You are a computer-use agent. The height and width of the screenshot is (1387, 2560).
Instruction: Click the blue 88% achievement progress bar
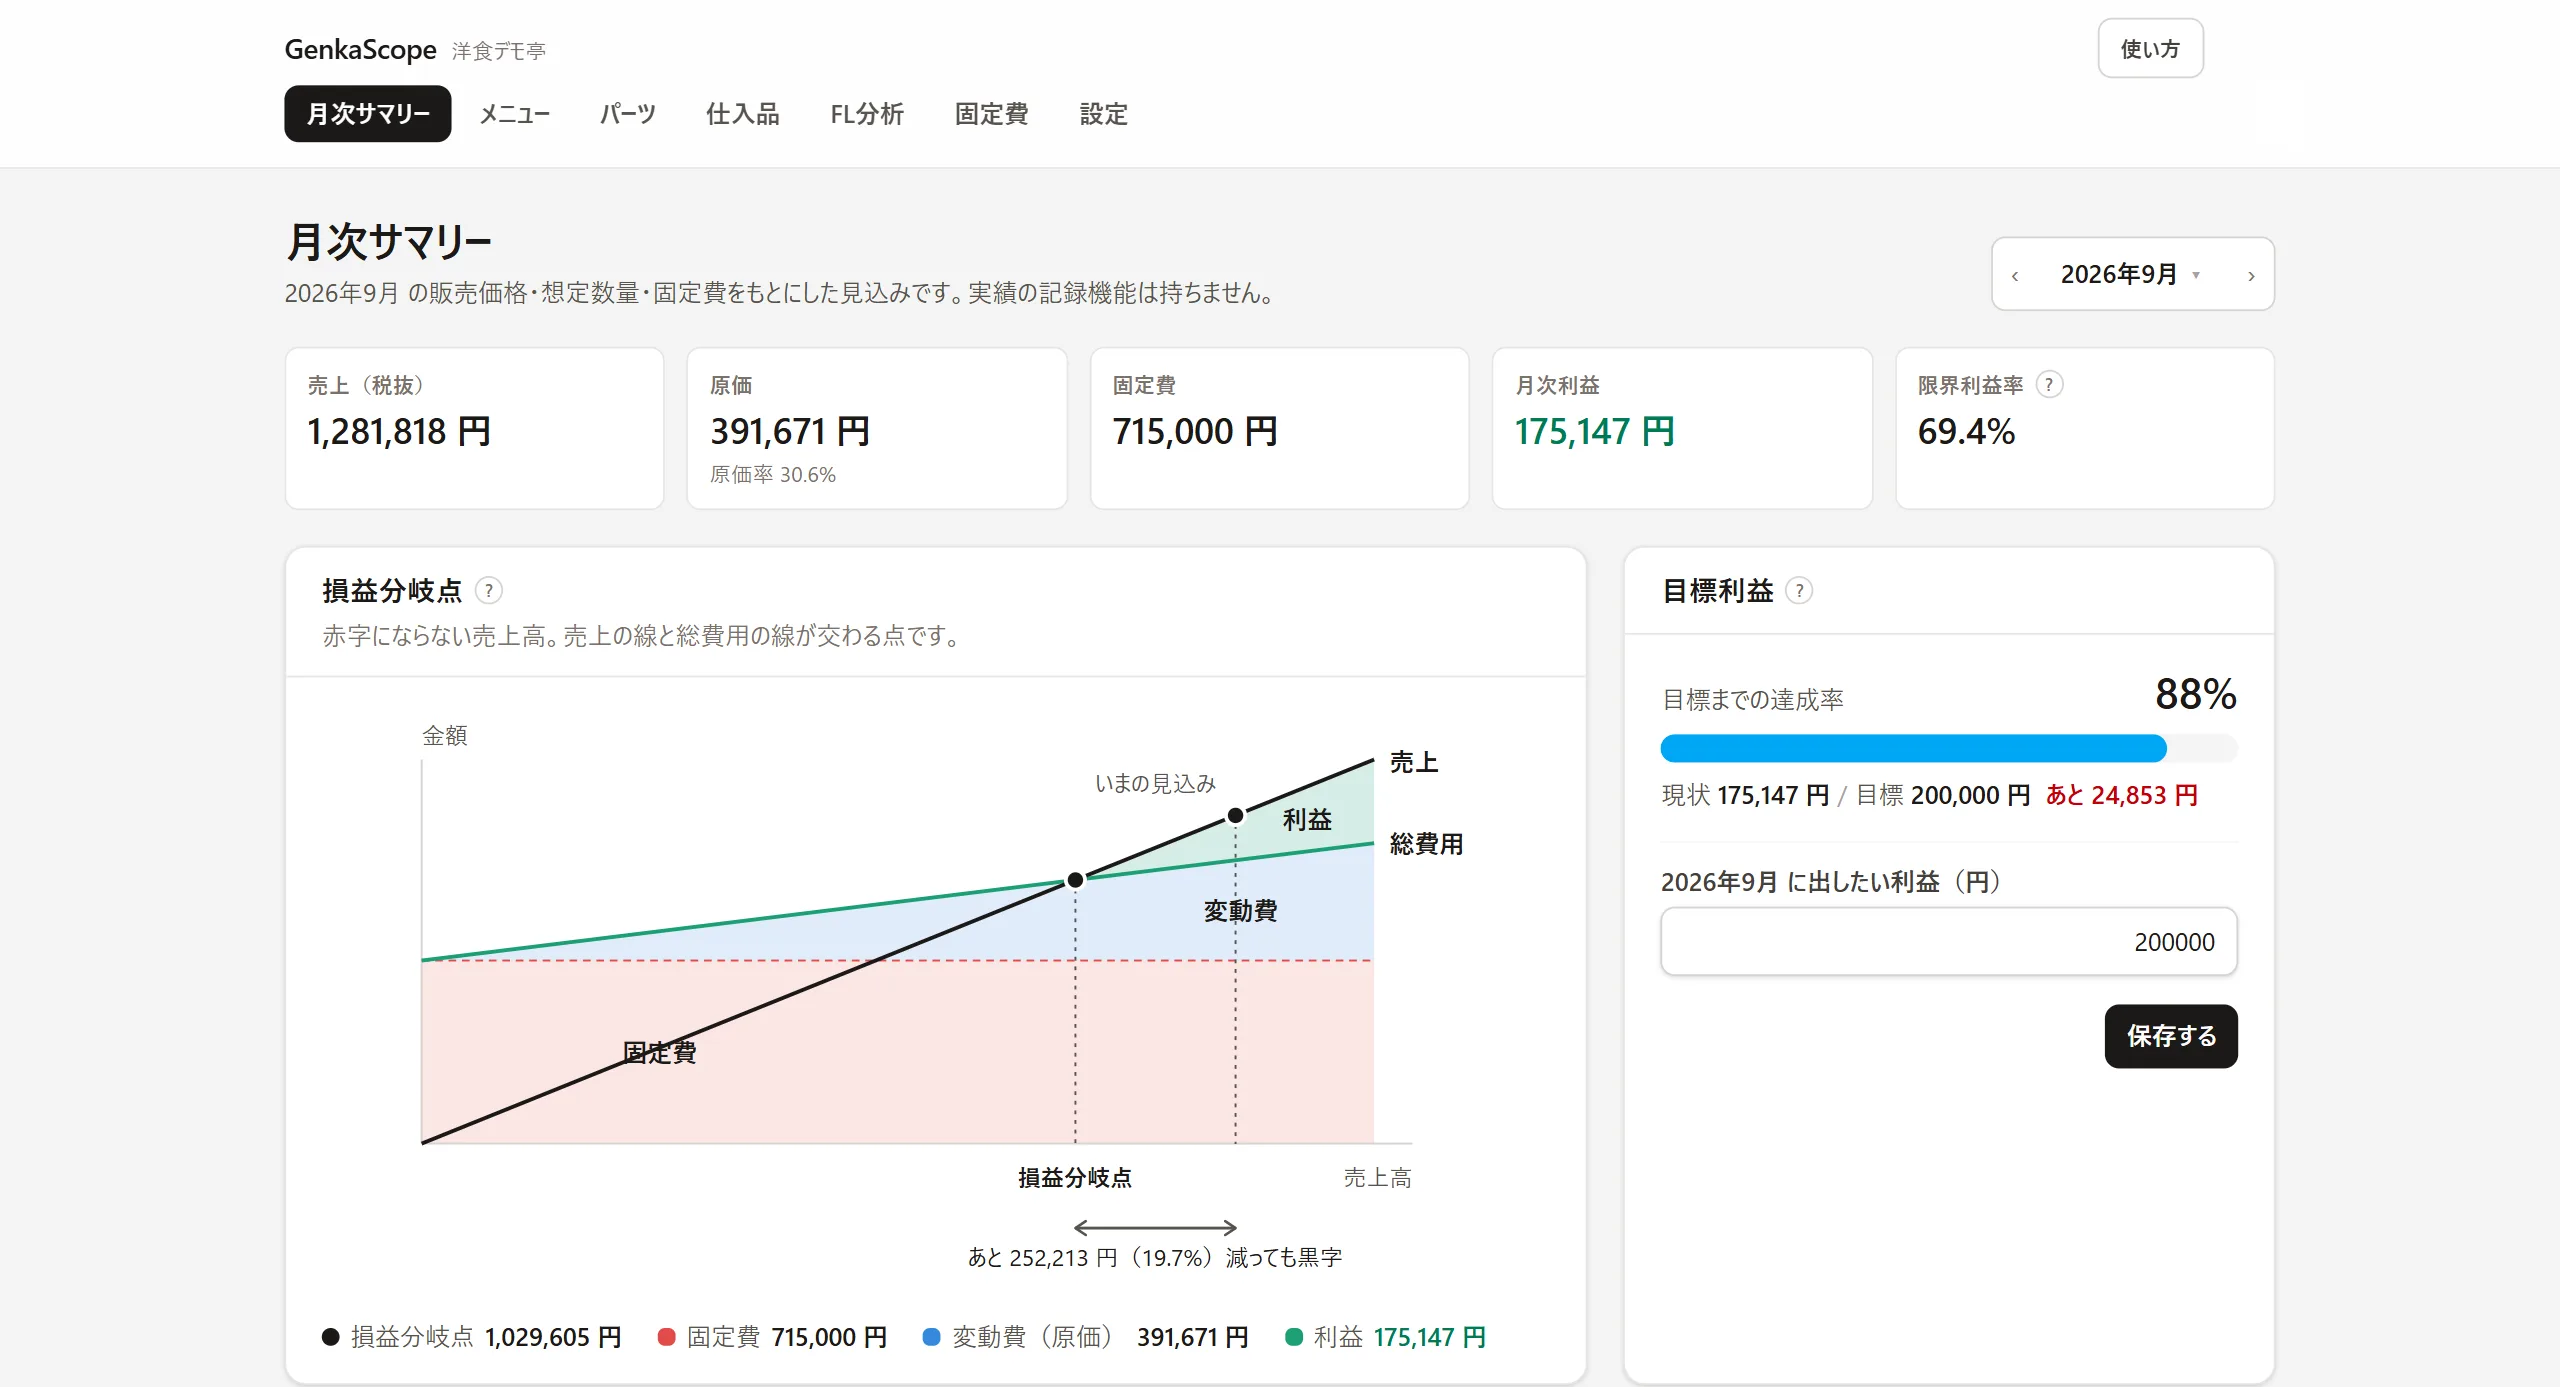[1913, 748]
